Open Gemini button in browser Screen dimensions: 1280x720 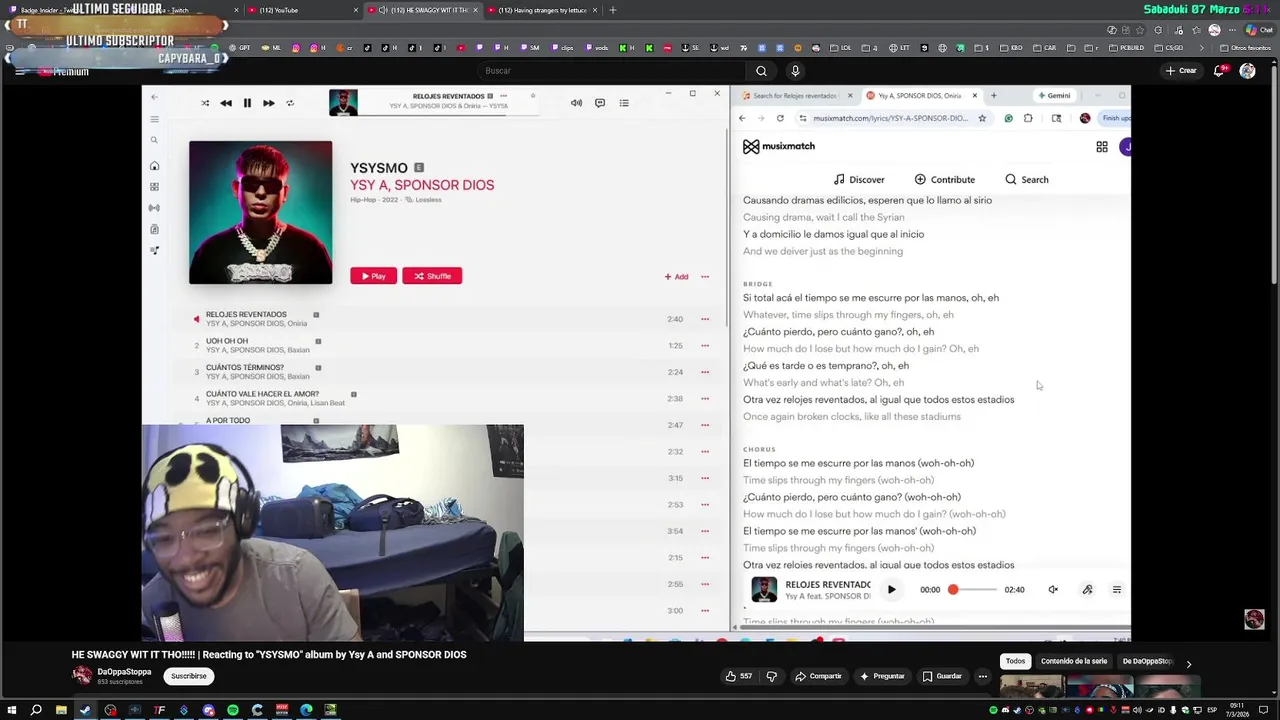tap(1054, 96)
